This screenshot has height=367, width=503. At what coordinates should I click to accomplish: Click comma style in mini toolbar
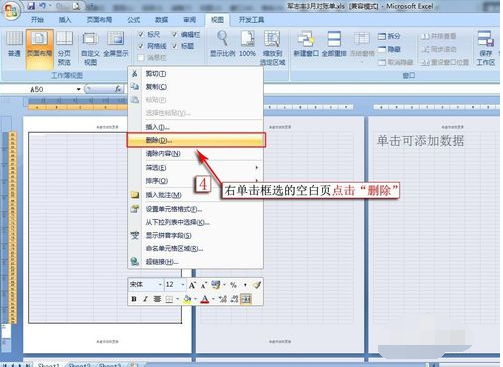pyautogui.click(x=245, y=285)
